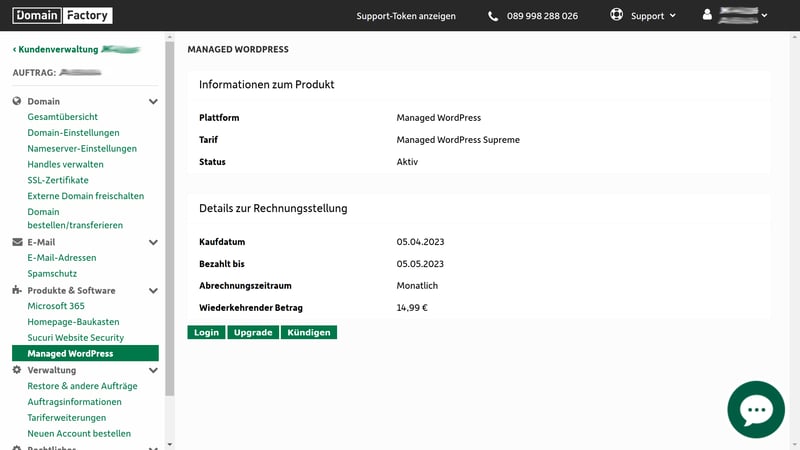Screen dimensions: 800x450
Task: Click the Kündigen button
Action: point(308,332)
